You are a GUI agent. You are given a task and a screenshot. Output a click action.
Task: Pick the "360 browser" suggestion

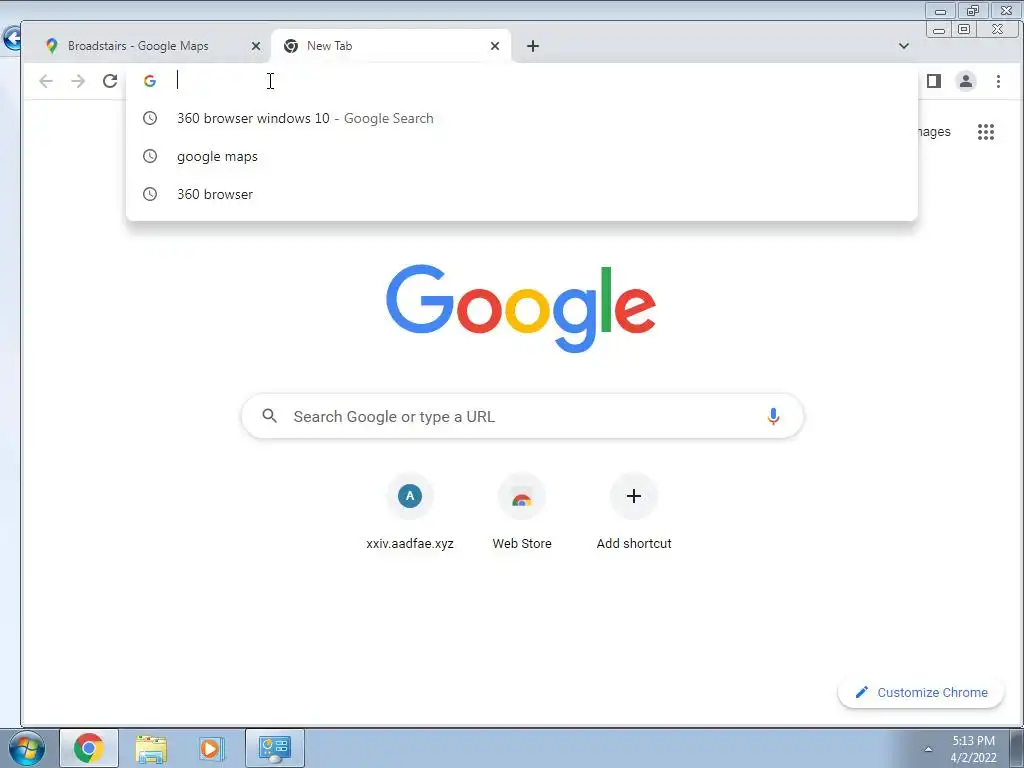click(x=521, y=194)
